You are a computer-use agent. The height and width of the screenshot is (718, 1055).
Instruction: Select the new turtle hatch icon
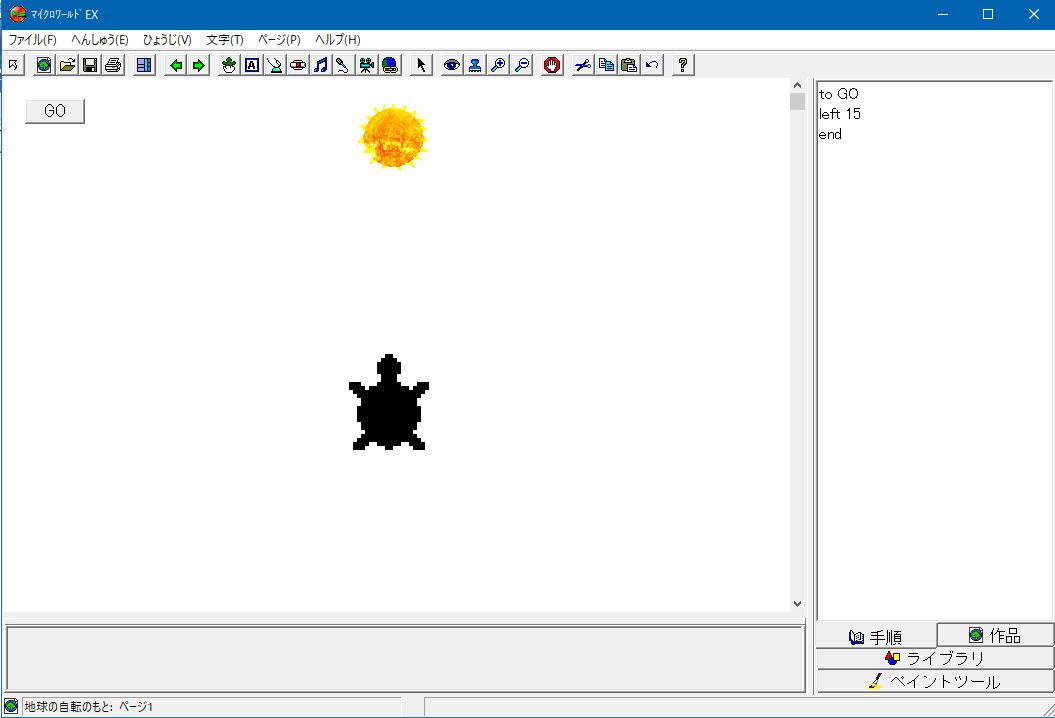229,65
